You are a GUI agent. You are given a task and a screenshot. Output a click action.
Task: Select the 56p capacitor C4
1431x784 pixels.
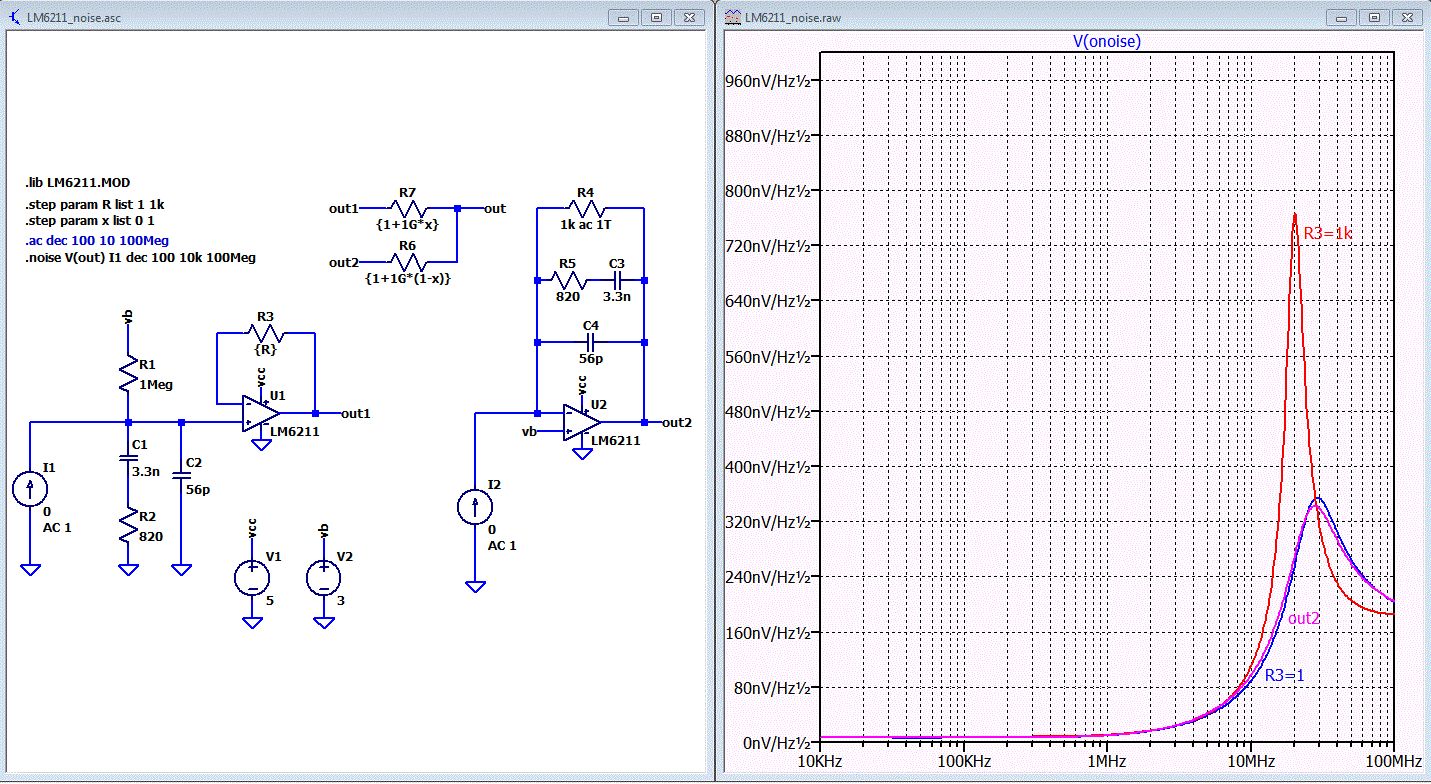(x=590, y=342)
